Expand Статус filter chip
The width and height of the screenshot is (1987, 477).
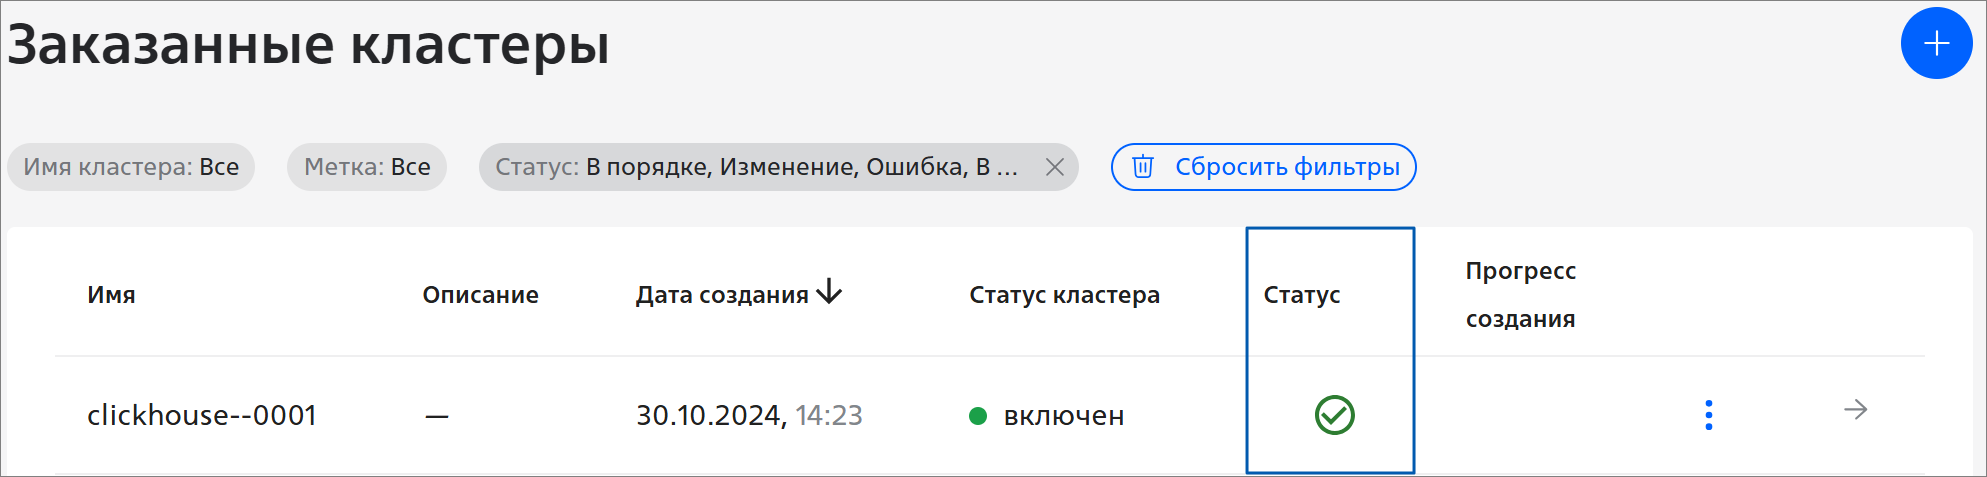(x=757, y=167)
